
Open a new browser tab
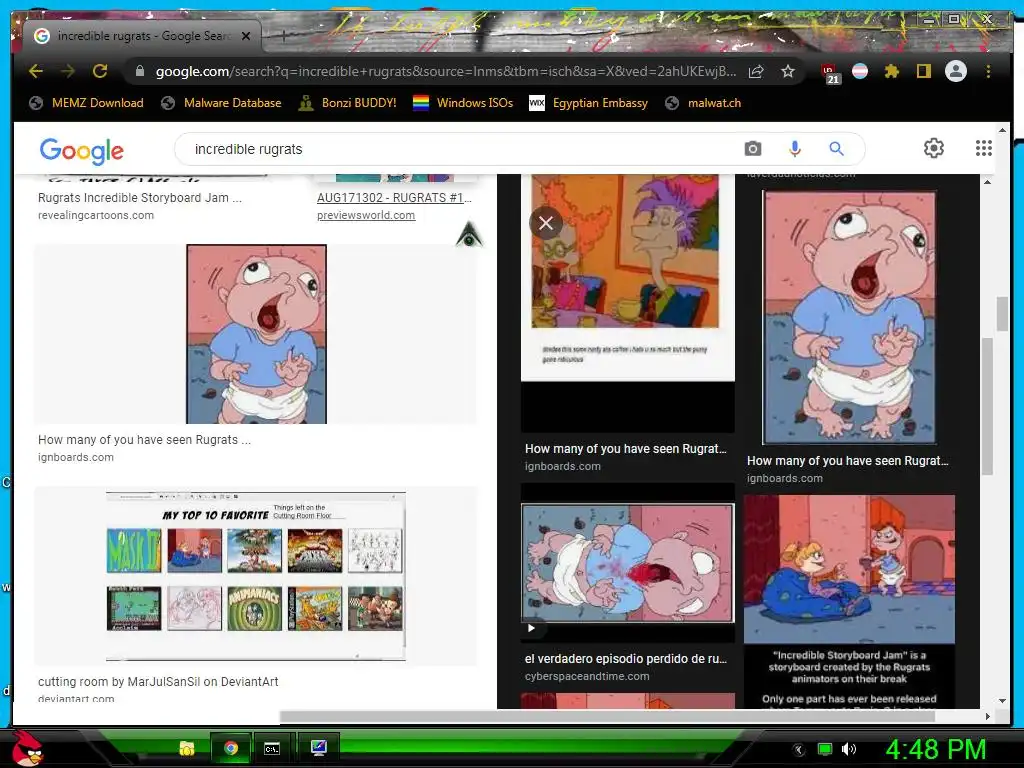click(283, 37)
